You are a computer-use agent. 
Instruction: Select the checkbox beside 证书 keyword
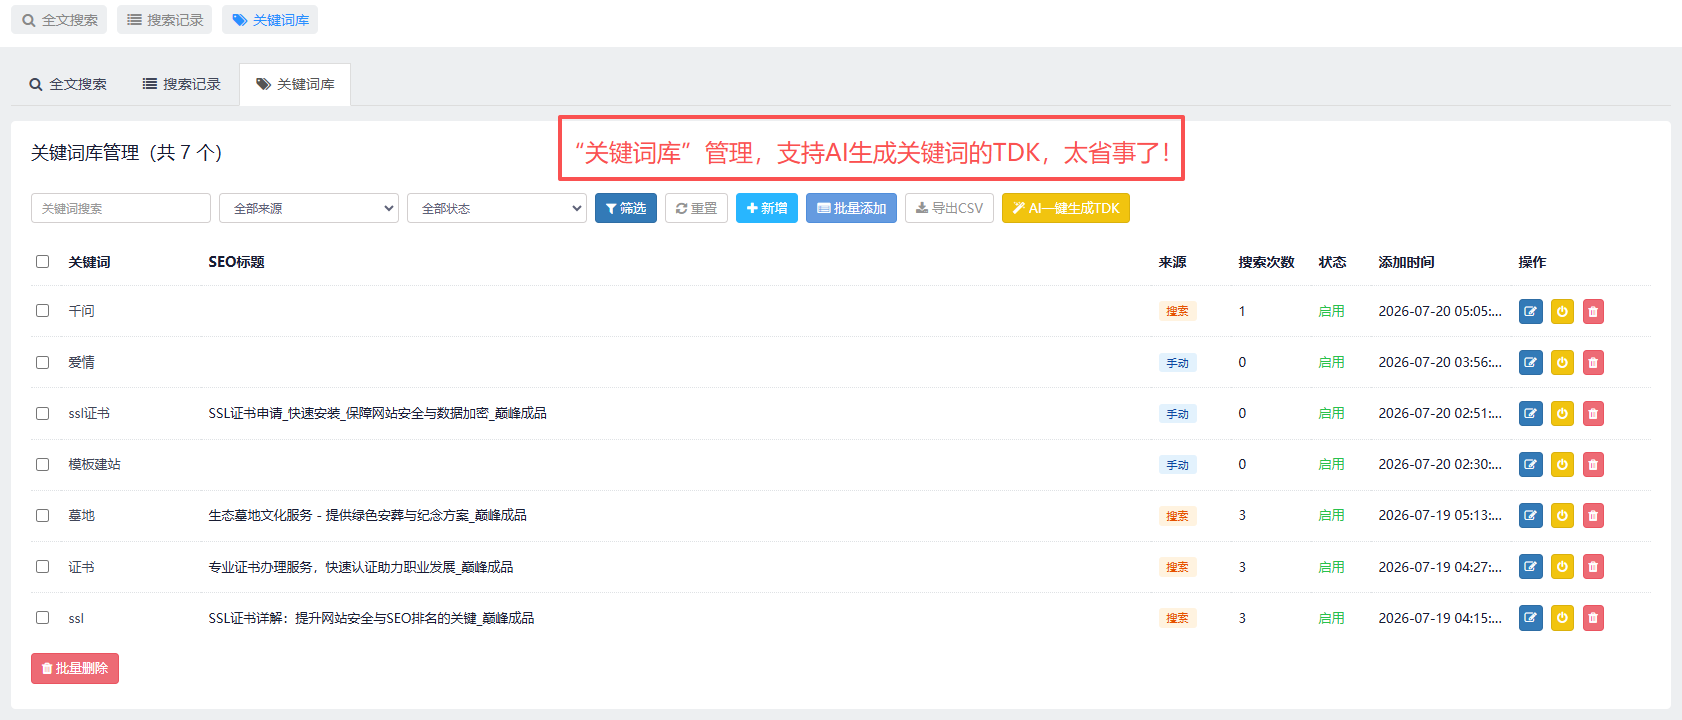[x=42, y=566]
